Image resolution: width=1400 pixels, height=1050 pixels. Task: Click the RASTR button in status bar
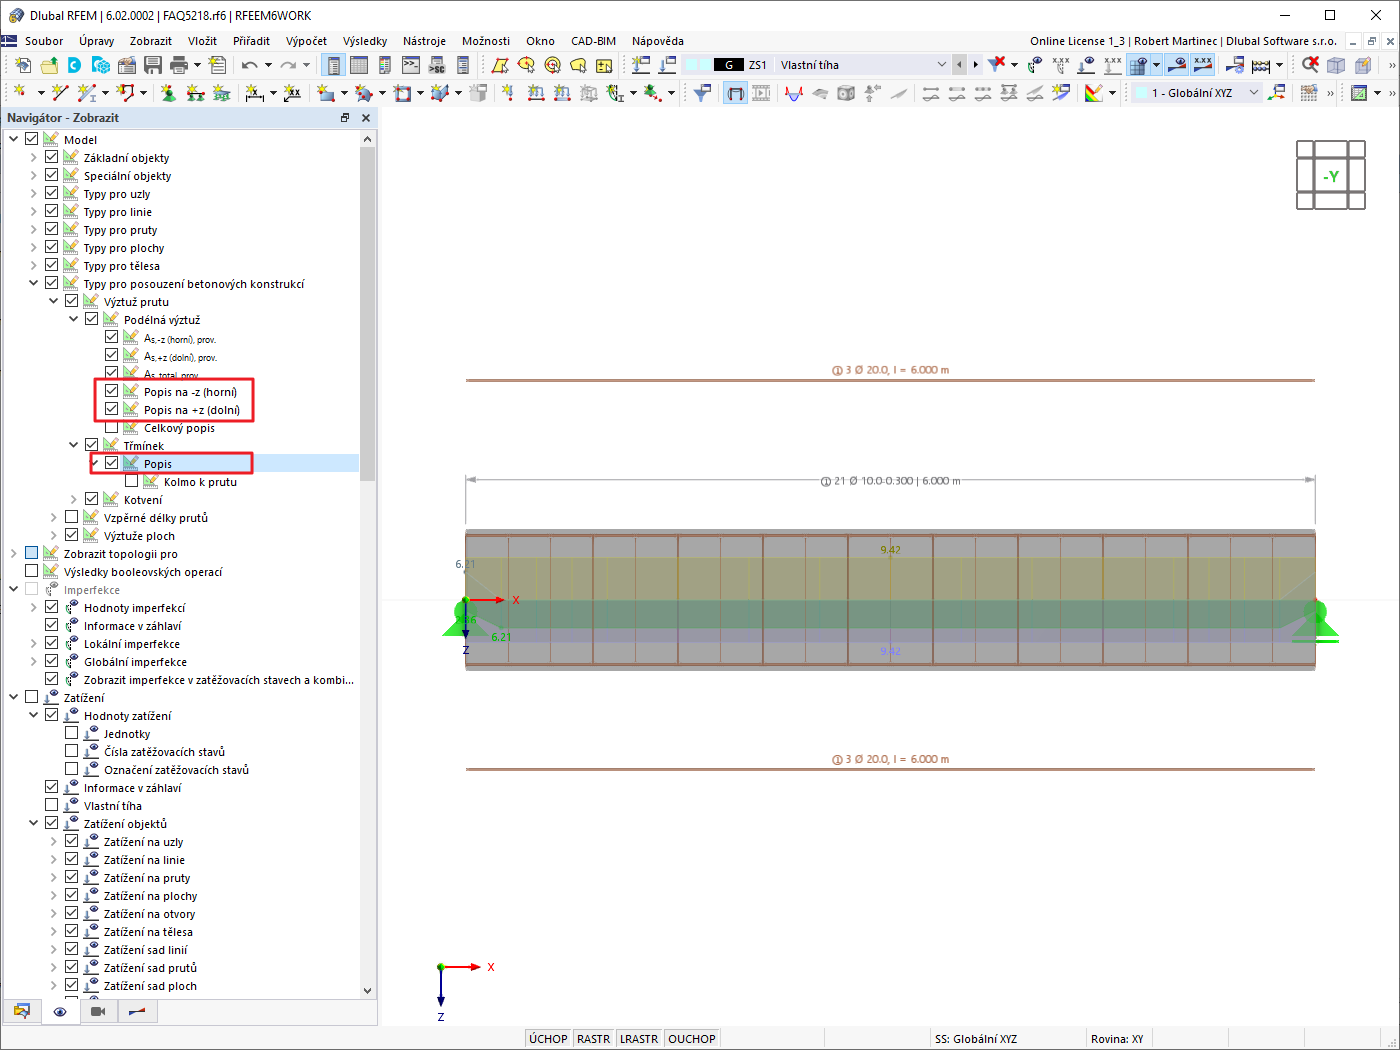pos(594,1038)
